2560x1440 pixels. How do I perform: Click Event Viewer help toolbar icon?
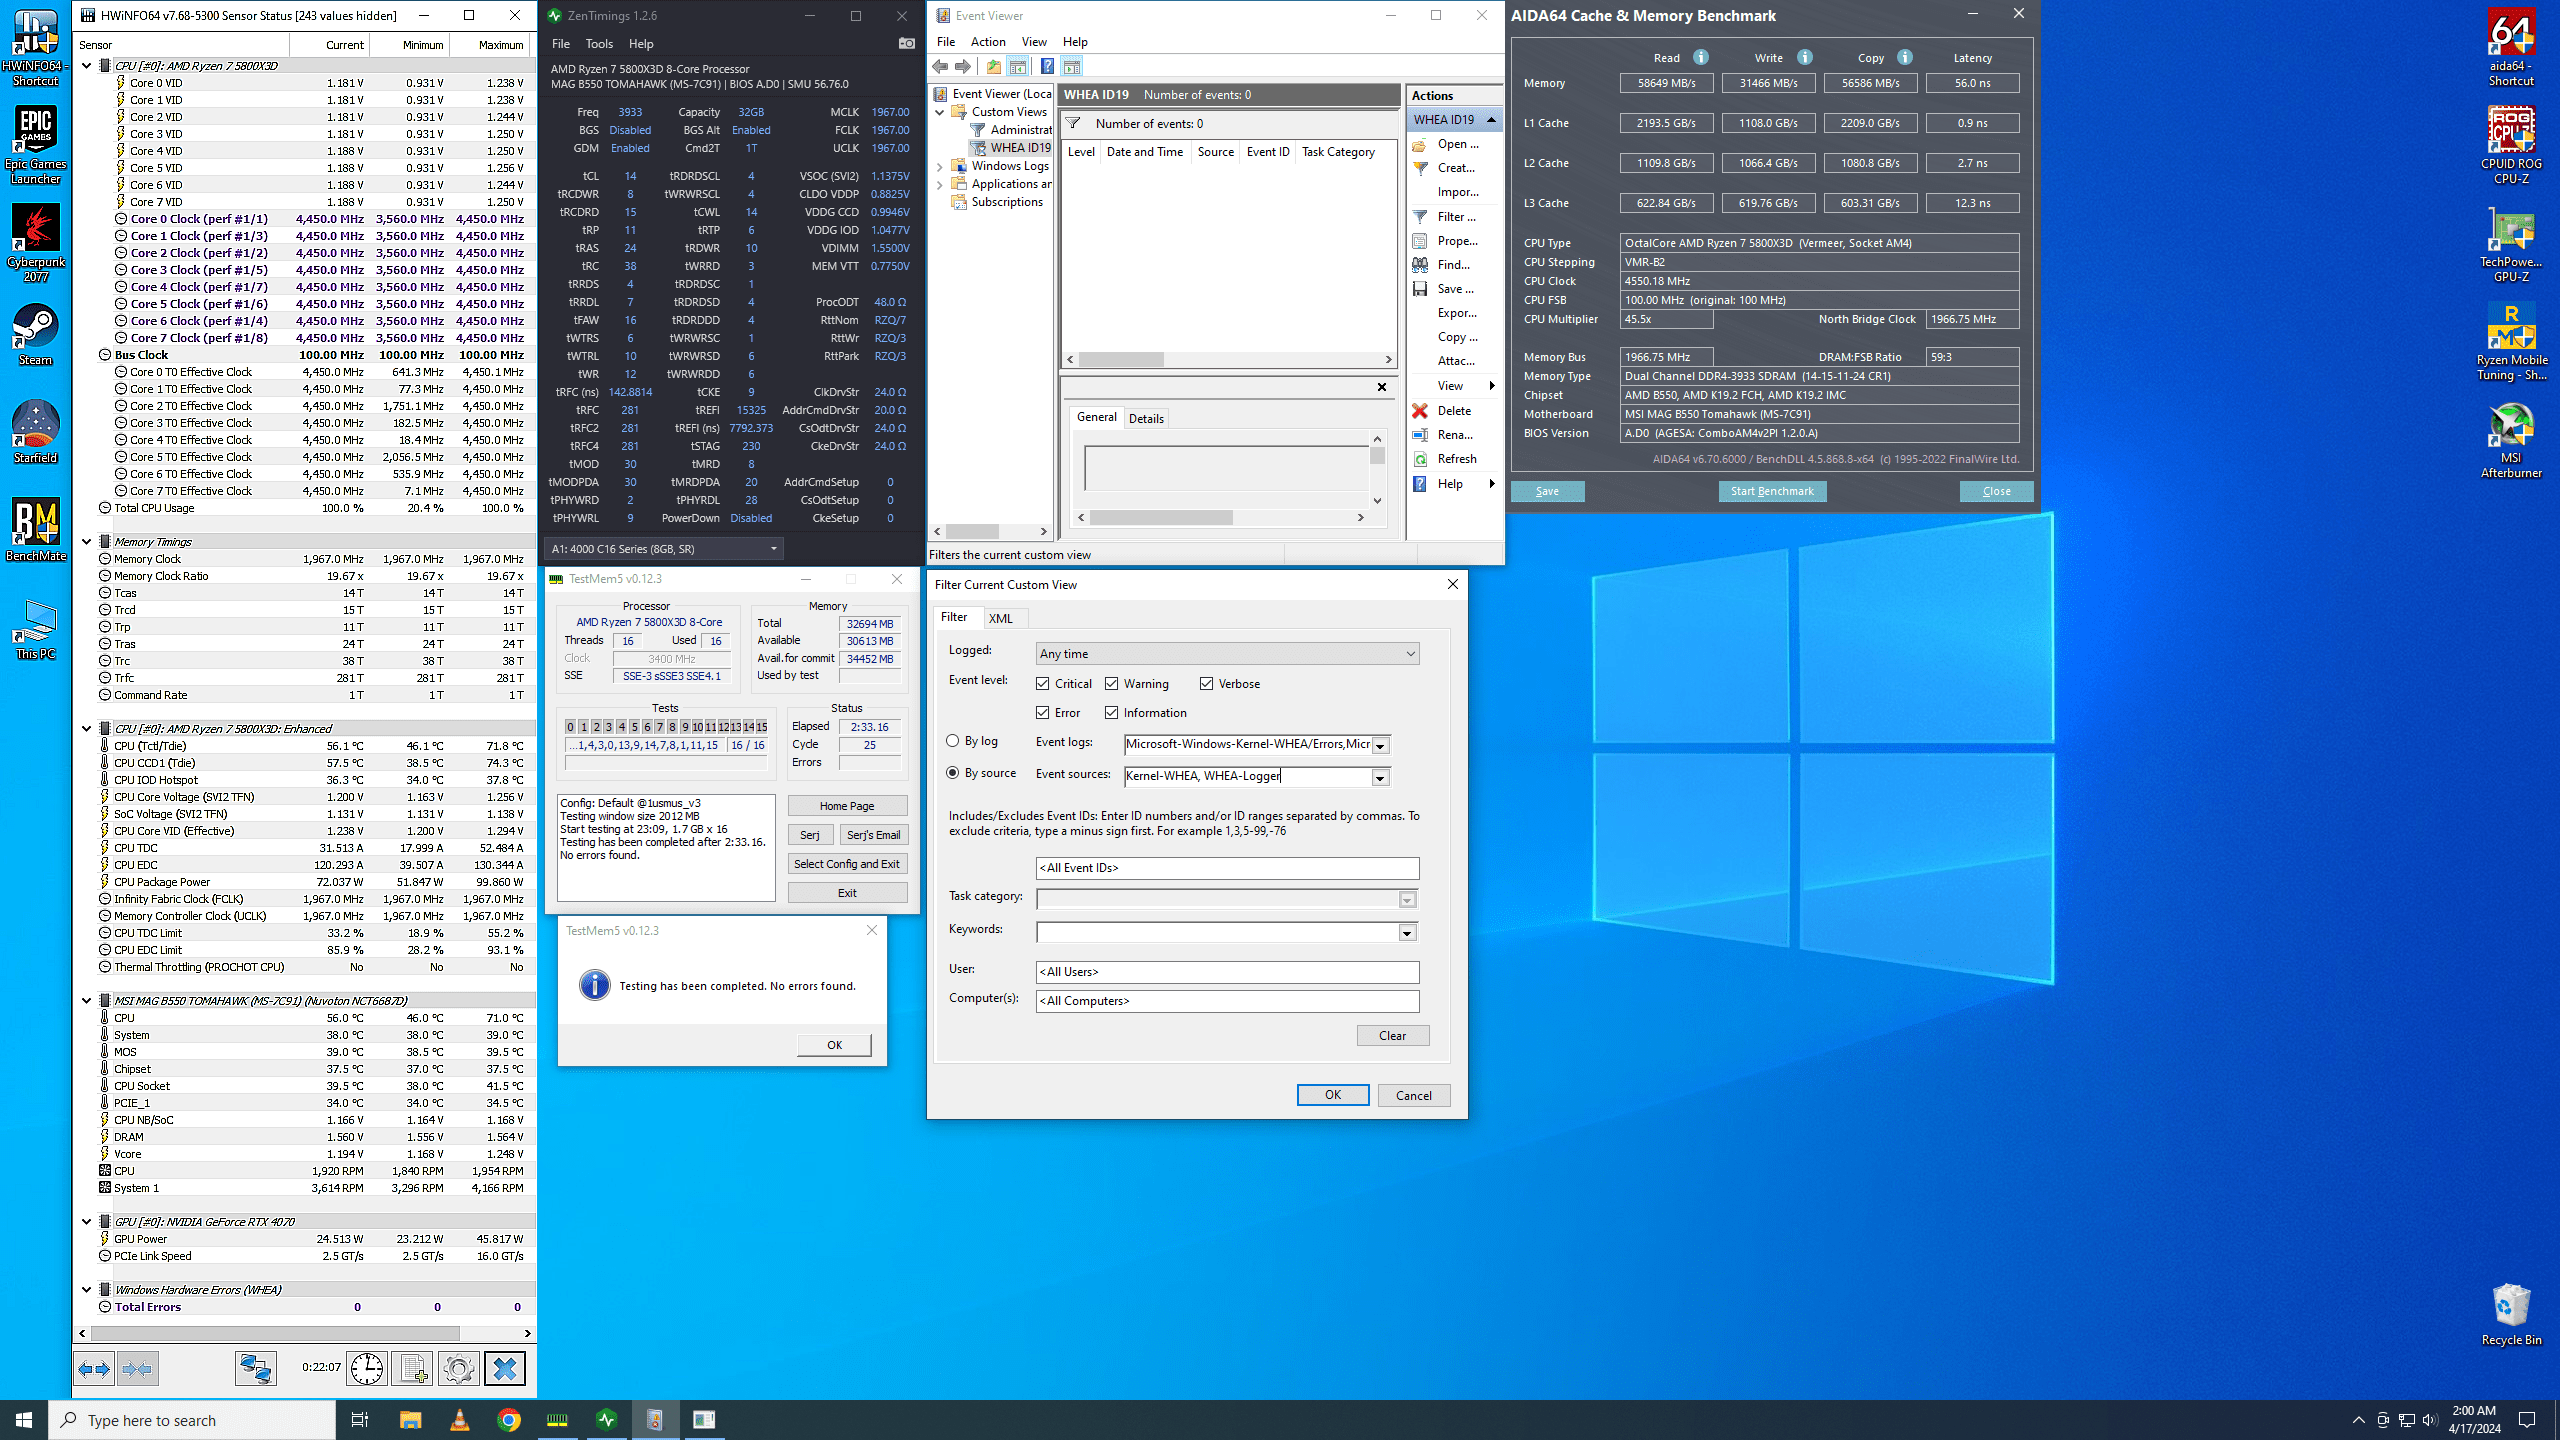1047,66
